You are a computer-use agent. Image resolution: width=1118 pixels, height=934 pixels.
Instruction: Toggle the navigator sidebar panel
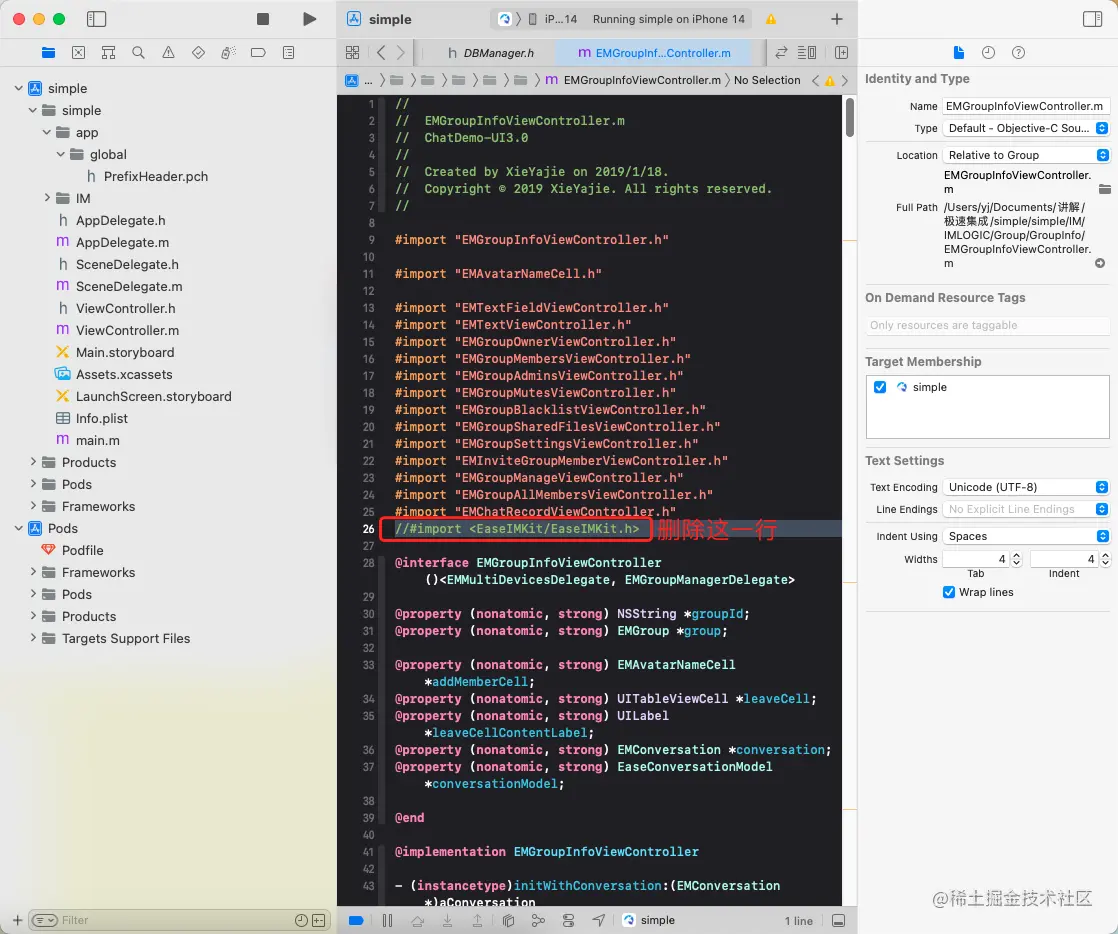click(x=97, y=19)
